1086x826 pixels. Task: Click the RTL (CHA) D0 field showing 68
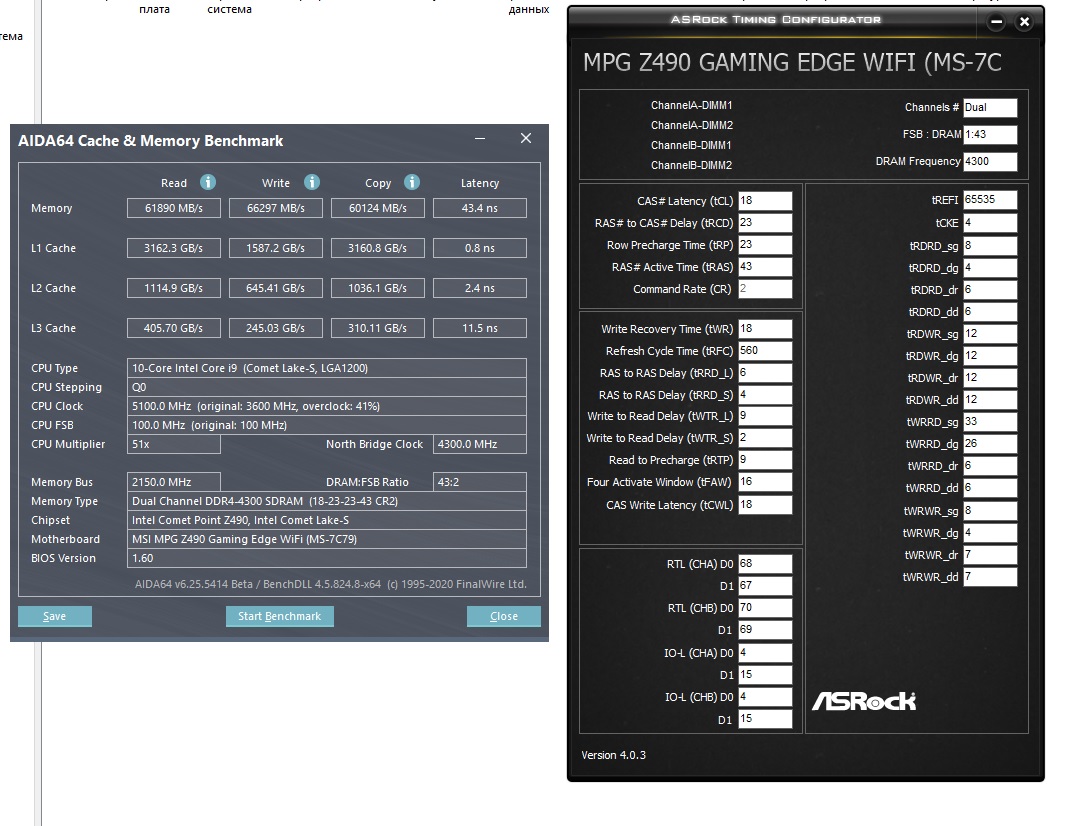pyautogui.click(x=765, y=564)
